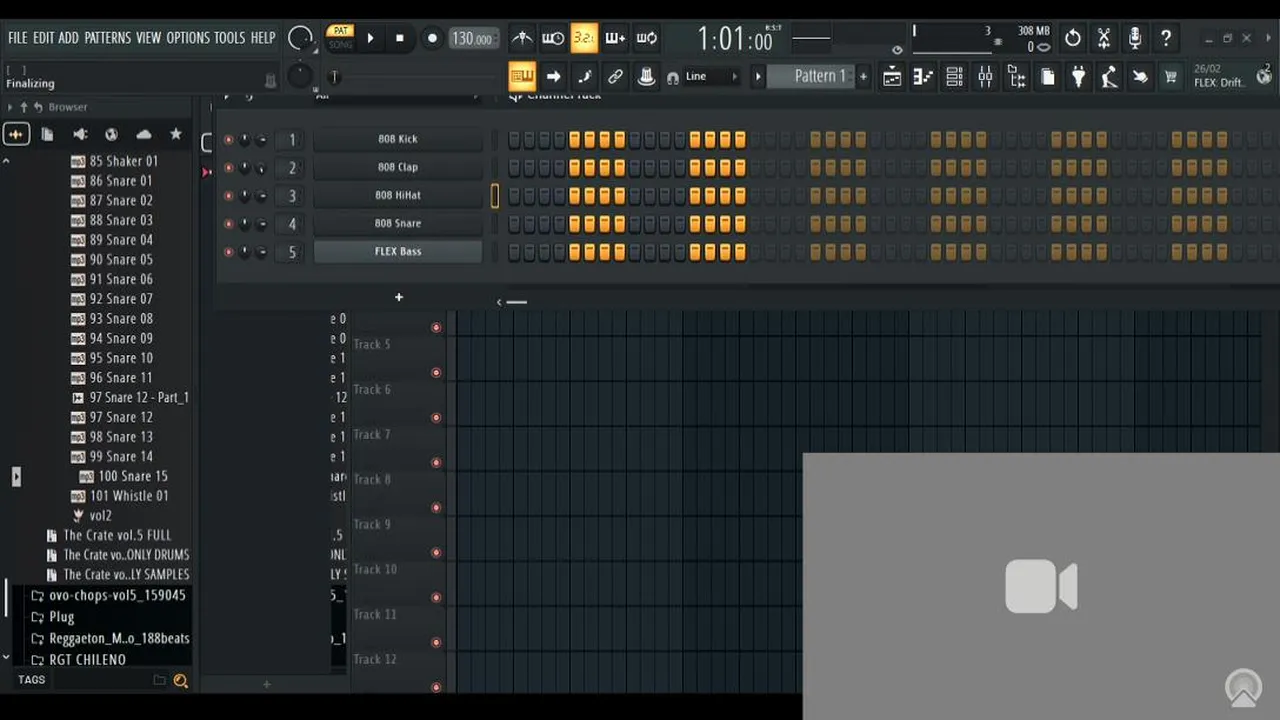1280x720 pixels.
Task: Click the one-click audio recording microphone icon
Action: [1135, 38]
